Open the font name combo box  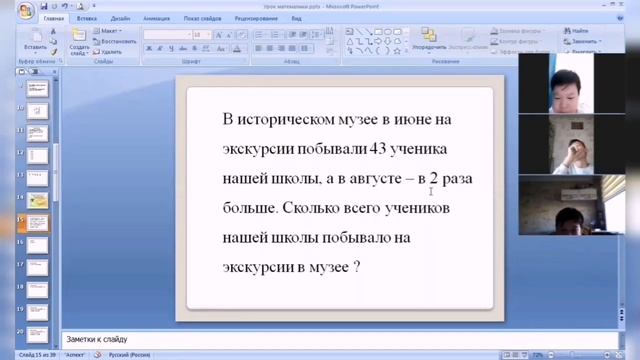pos(168,35)
